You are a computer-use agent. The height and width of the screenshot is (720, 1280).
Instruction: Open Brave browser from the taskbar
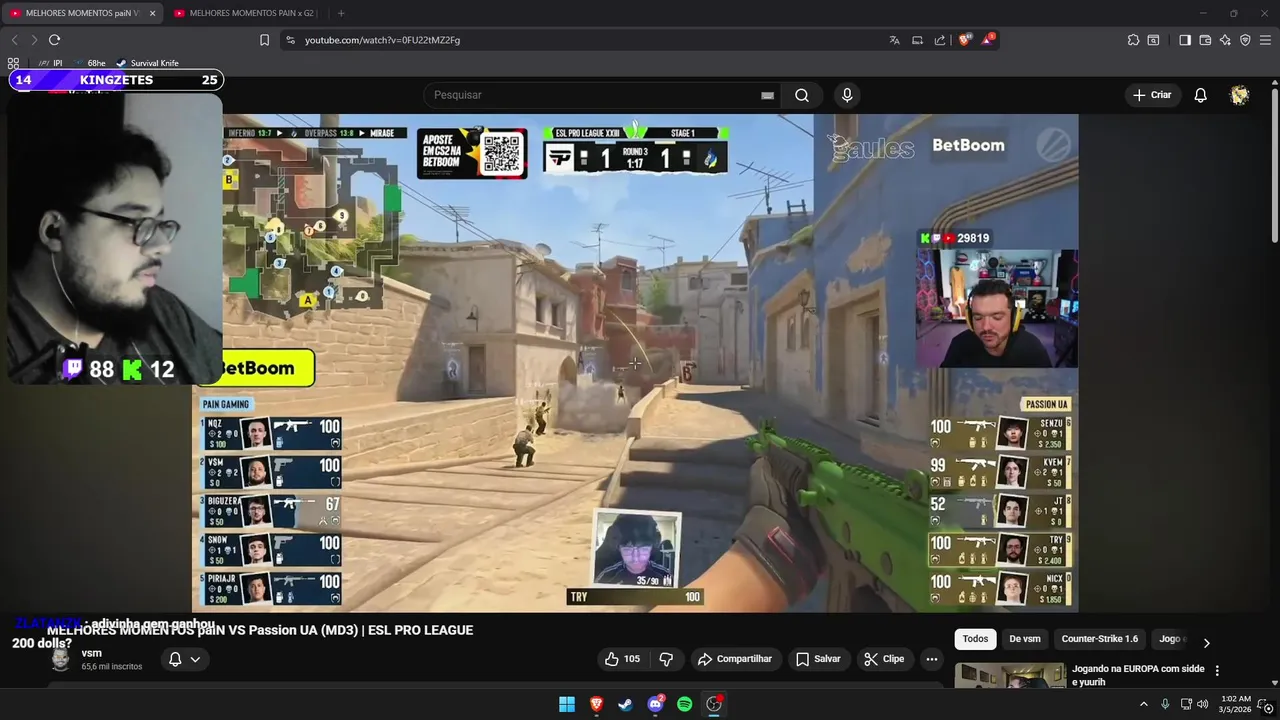(x=596, y=704)
